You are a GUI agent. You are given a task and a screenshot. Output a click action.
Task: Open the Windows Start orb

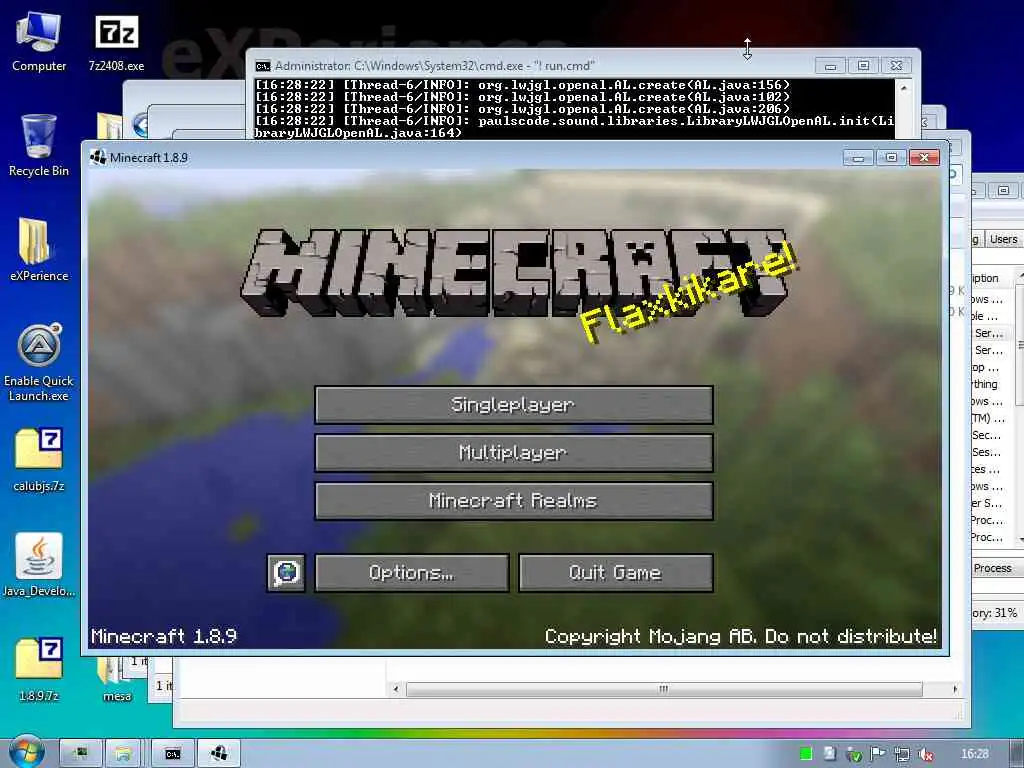tap(25, 752)
